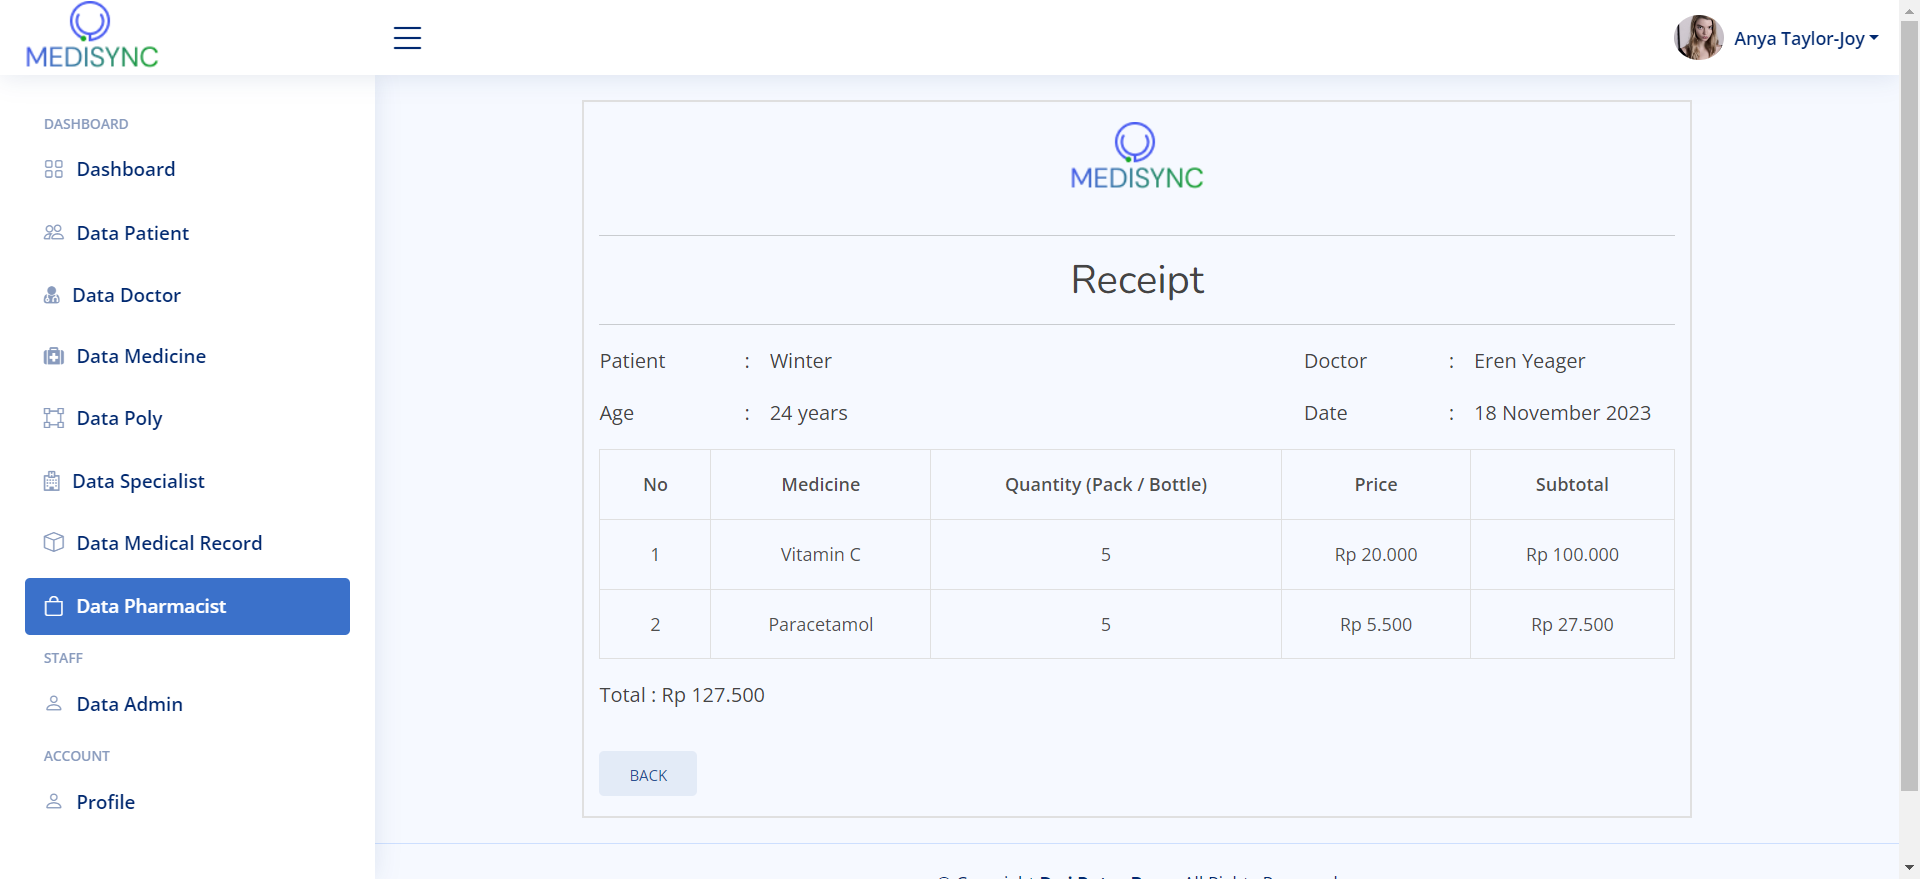Click the user avatar photo
Viewport: 1920px width, 879px height.
coord(1698,38)
